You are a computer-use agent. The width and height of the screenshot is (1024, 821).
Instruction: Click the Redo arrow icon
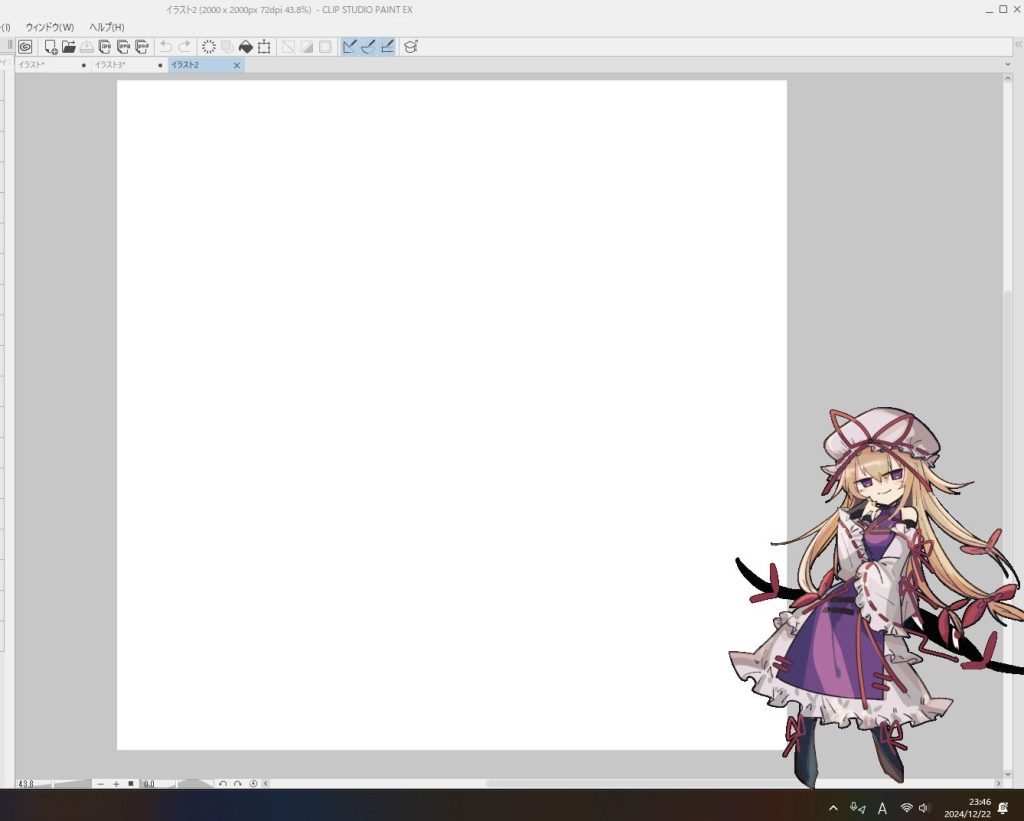[x=184, y=46]
